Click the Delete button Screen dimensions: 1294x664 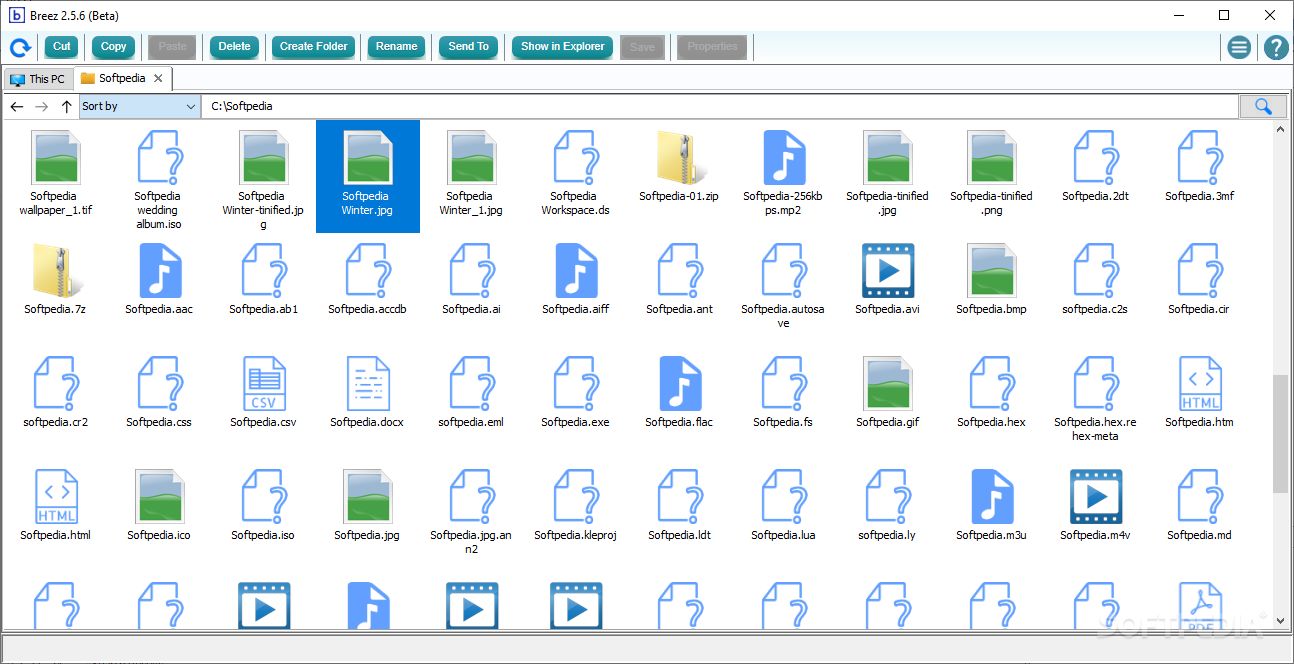(x=235, y=47)
